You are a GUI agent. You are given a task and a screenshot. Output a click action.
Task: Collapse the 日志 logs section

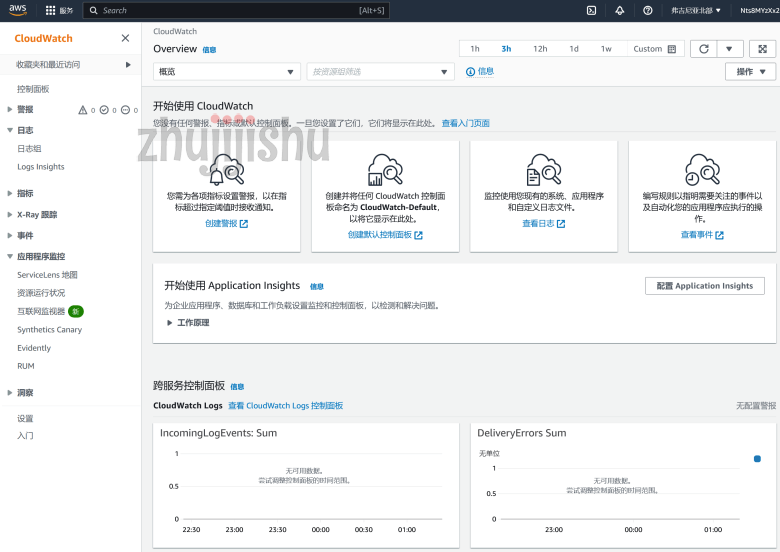point(9,130)
